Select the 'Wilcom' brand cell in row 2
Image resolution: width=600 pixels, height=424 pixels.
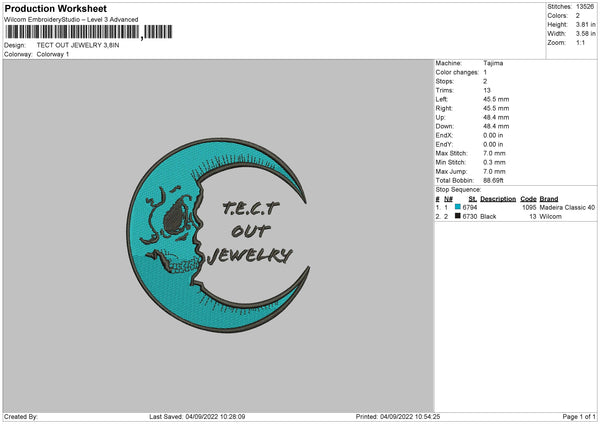[x=551, y=216]
